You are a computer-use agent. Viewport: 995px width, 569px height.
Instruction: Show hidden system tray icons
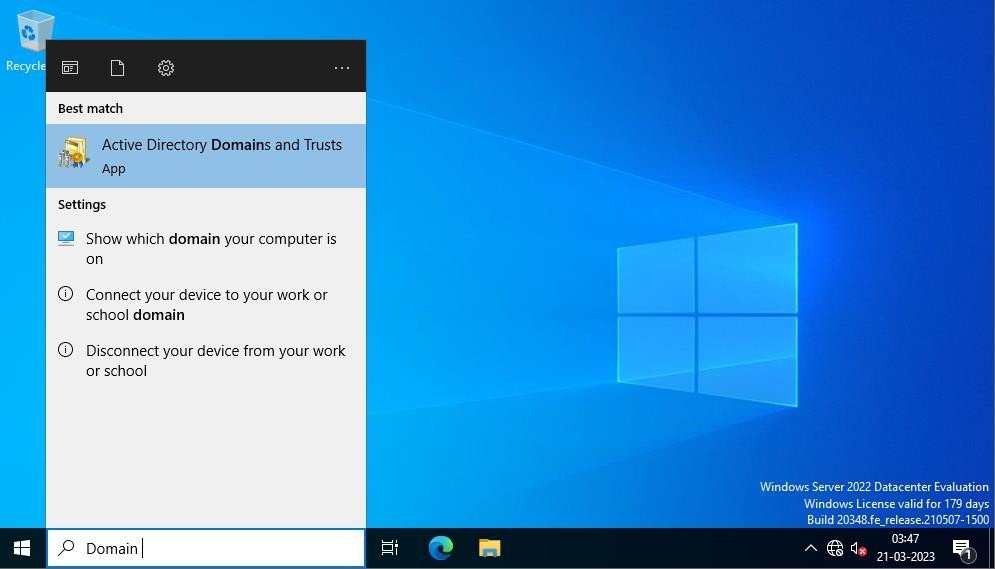pyautogui.click(x=810, y=548)
